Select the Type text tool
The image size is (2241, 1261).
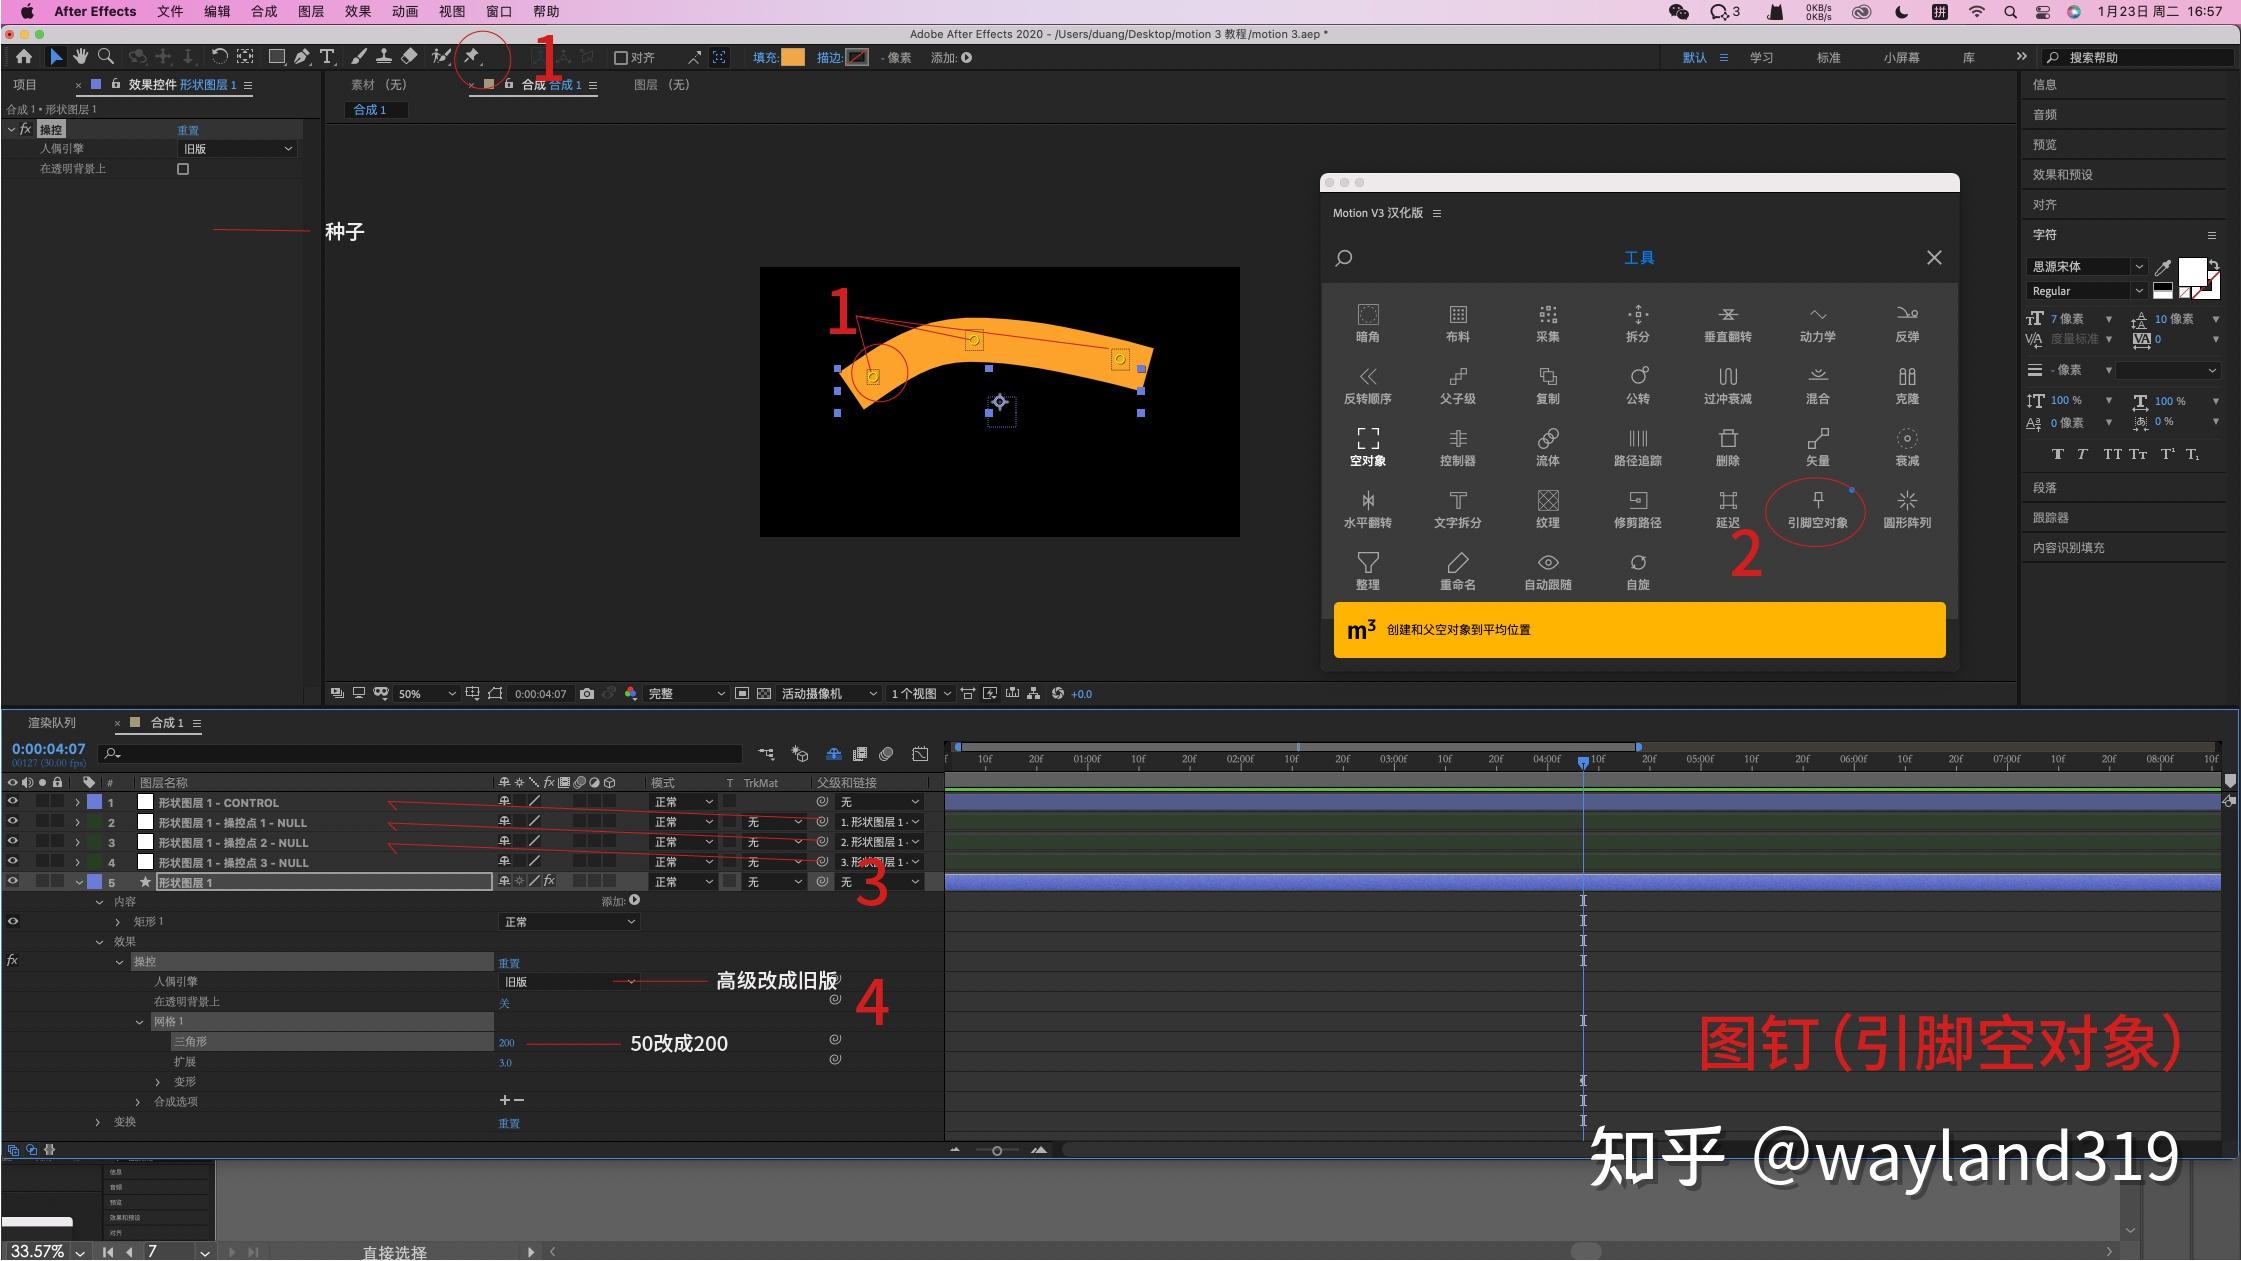click(x=327, y=57)
